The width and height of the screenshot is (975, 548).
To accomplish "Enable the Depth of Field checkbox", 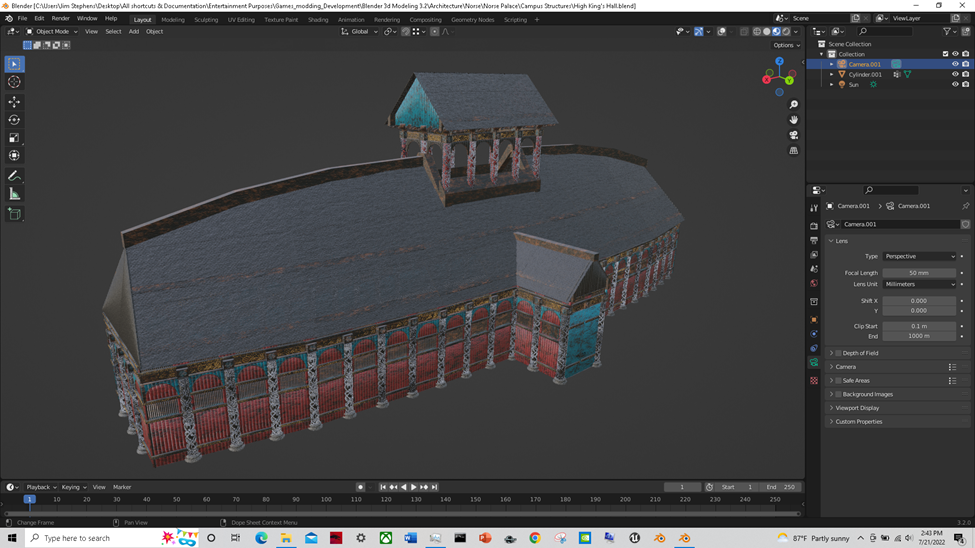I will 838,353.
